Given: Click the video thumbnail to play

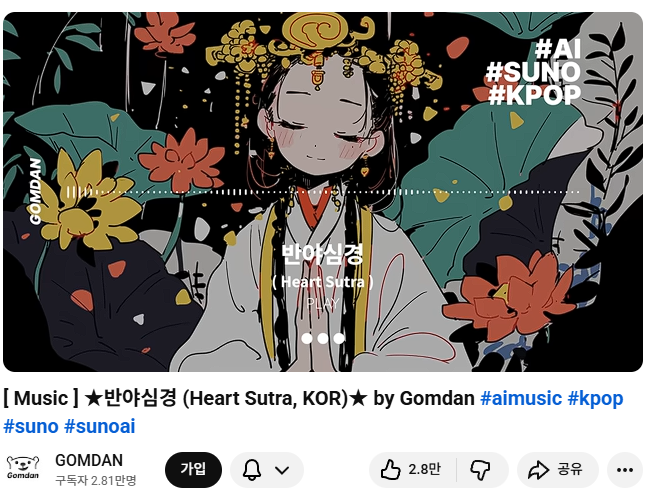Looking at the screenshot, I should click(x=323, y=192).
